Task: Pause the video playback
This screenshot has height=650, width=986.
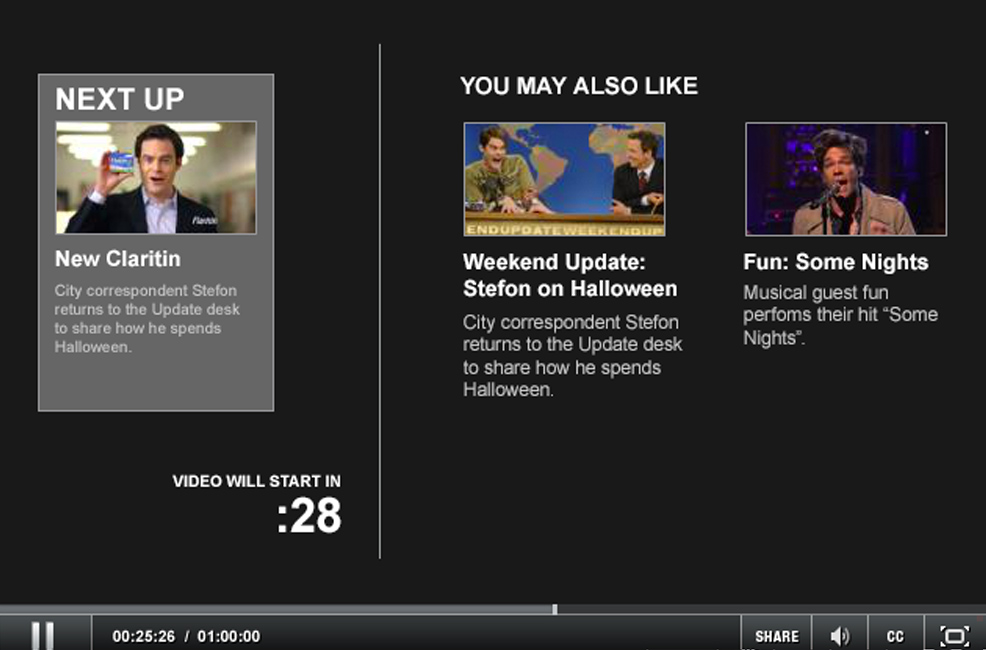Action: [x=43, y=636]
